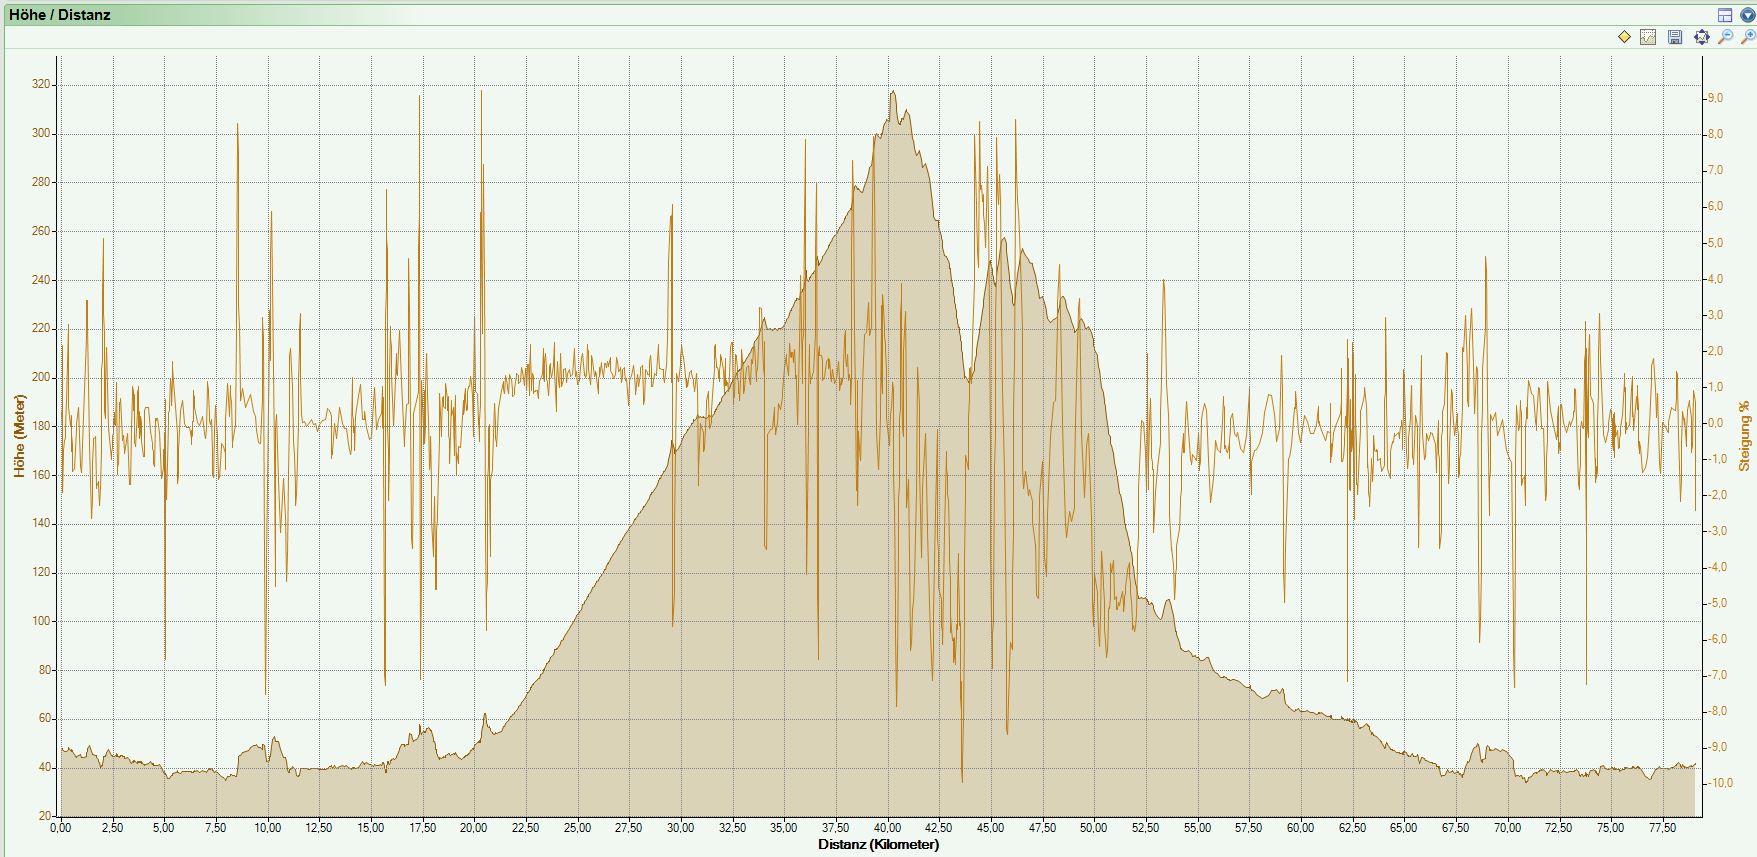Screen dimensions: 1757x857
Task: Click the yellow diamond marker icon
Action: coord(1624,37)
